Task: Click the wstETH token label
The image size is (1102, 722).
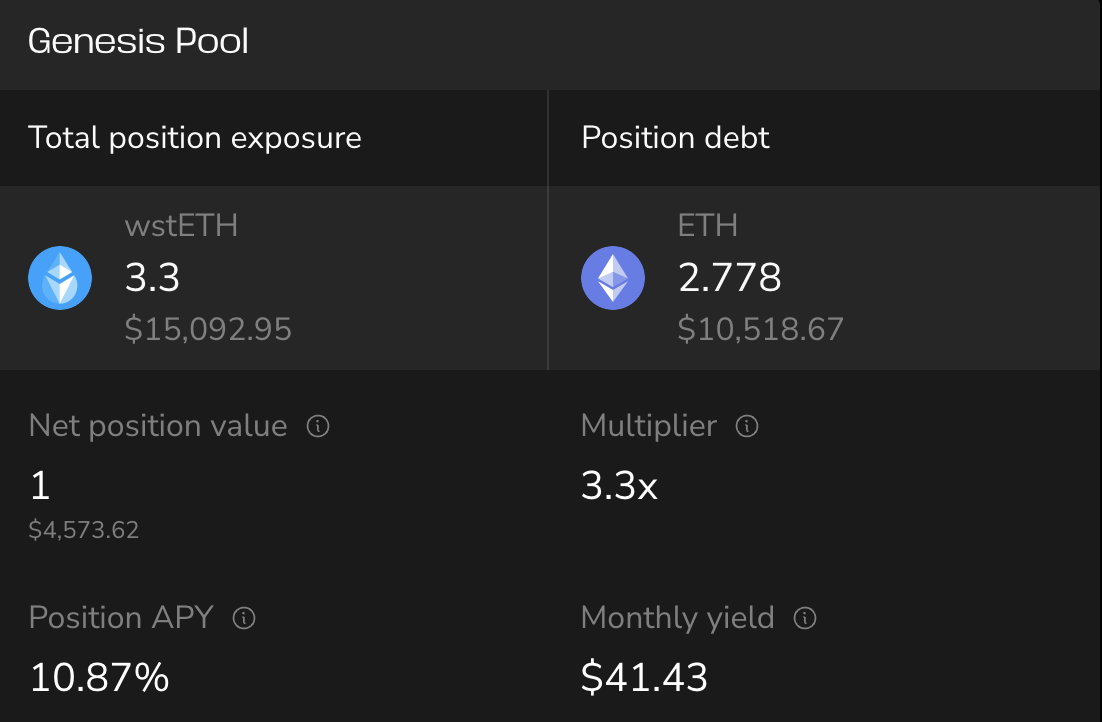Action: point(181,225)
